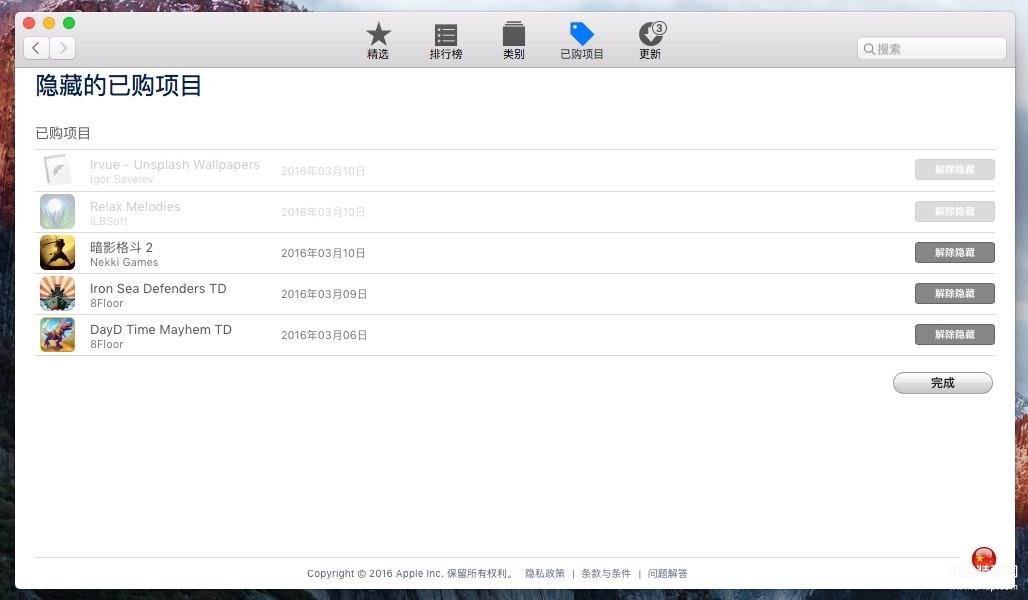Screen dimensions: 1028x600
Task: Click developer name Igor Savelev
Action: (121, 180)
